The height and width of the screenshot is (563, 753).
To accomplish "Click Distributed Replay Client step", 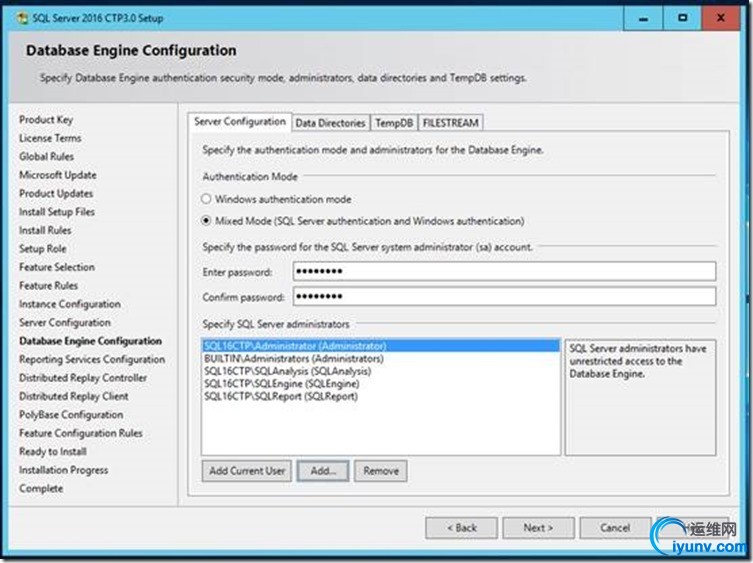I will tap(73, 396).
